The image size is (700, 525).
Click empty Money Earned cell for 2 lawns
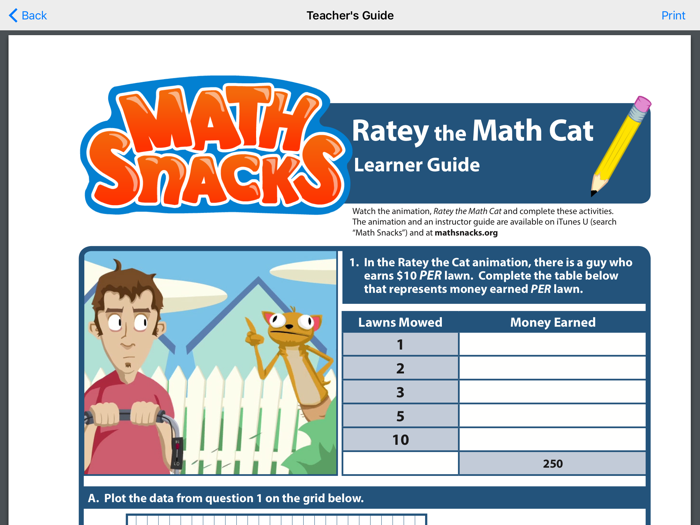553,368
